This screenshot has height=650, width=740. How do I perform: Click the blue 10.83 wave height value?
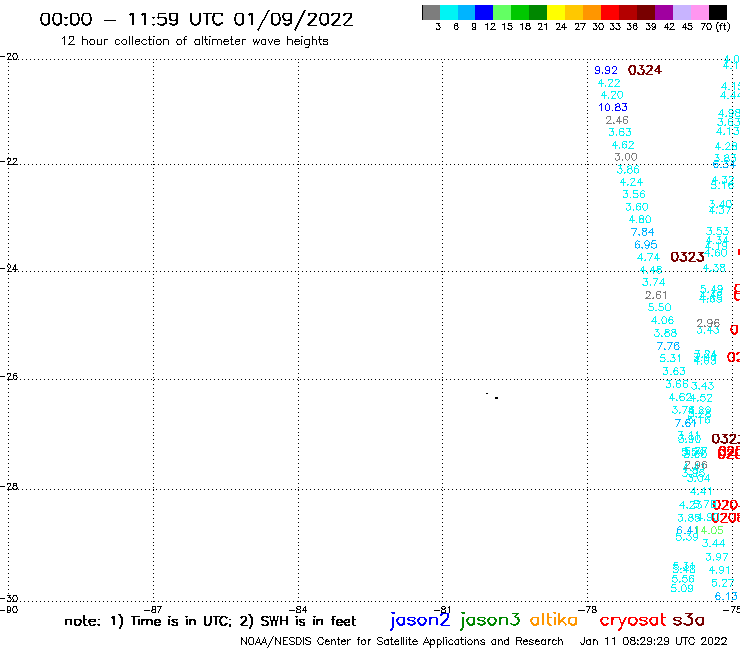613,108
